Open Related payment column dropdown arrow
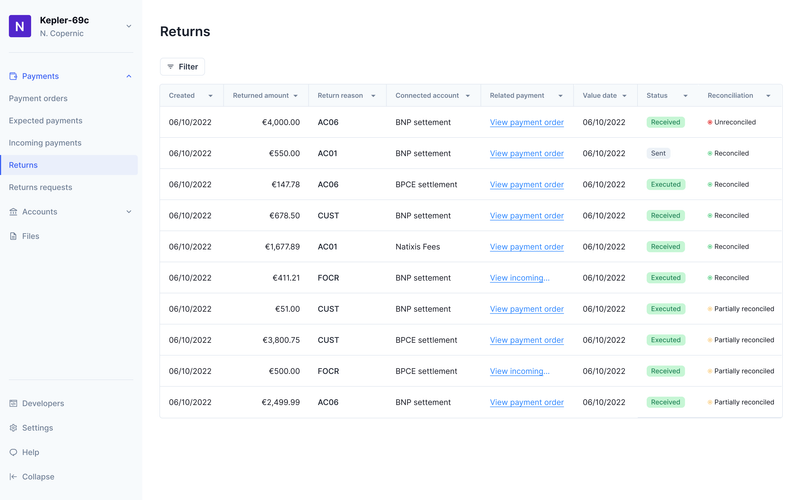Screen dimensions: 800x500 coord(560,96)
